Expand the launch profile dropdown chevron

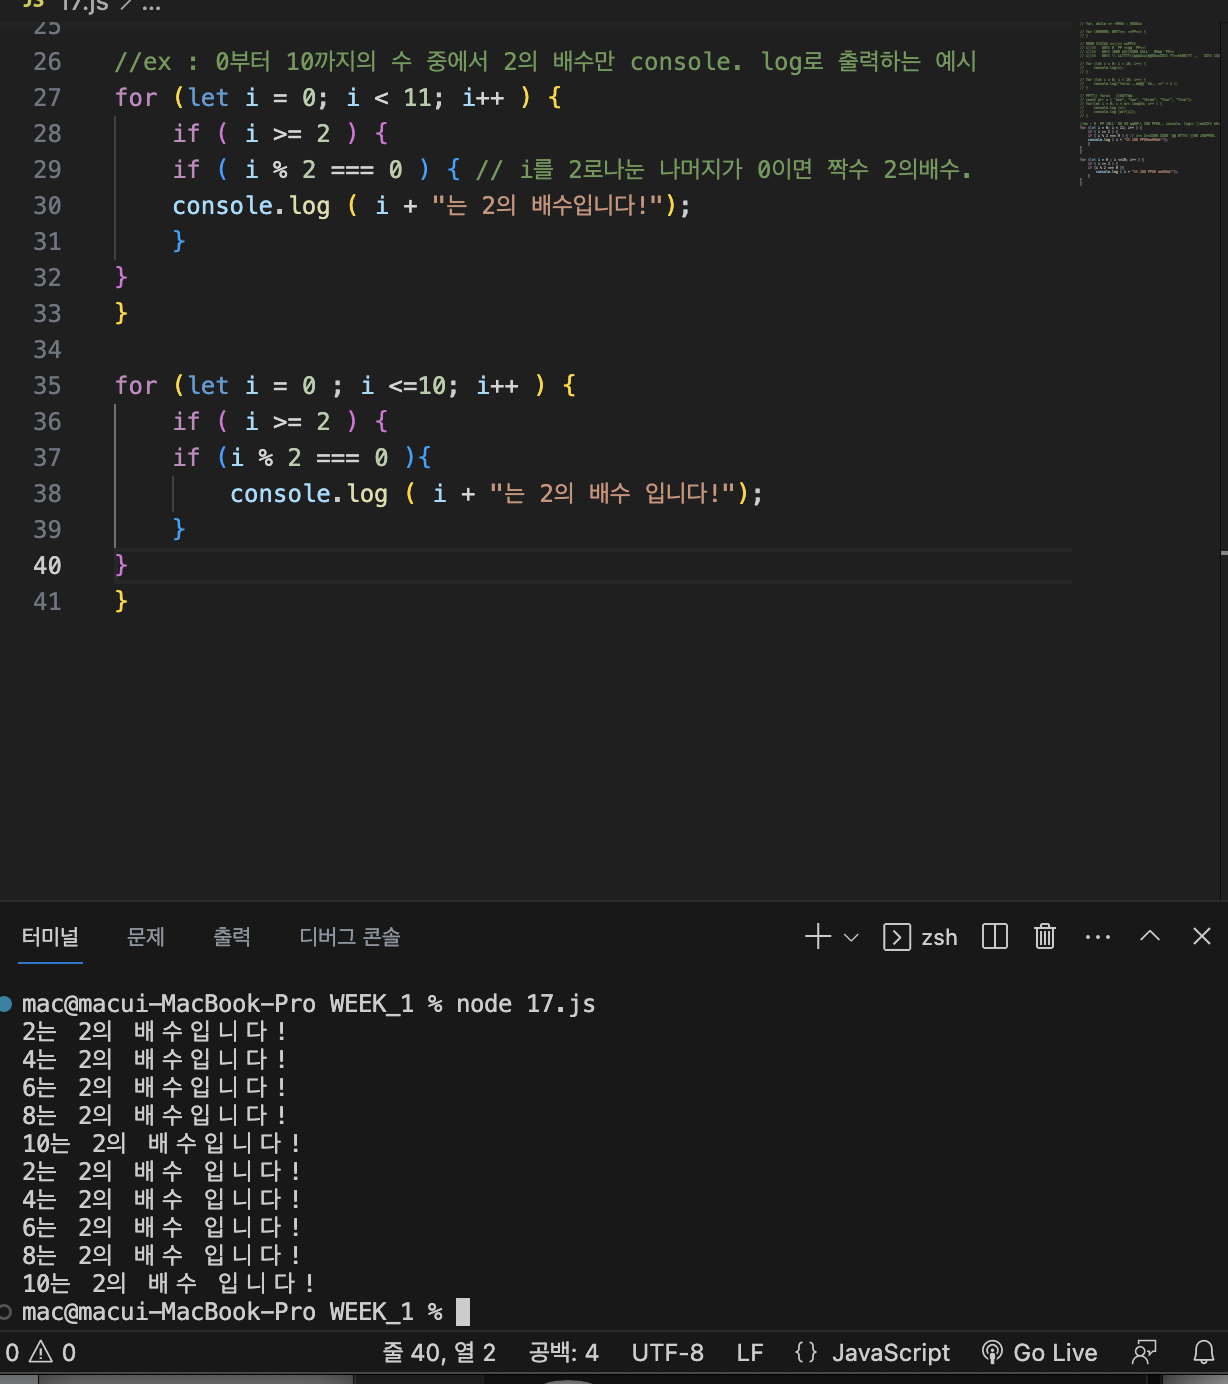(x=851, y=938)
